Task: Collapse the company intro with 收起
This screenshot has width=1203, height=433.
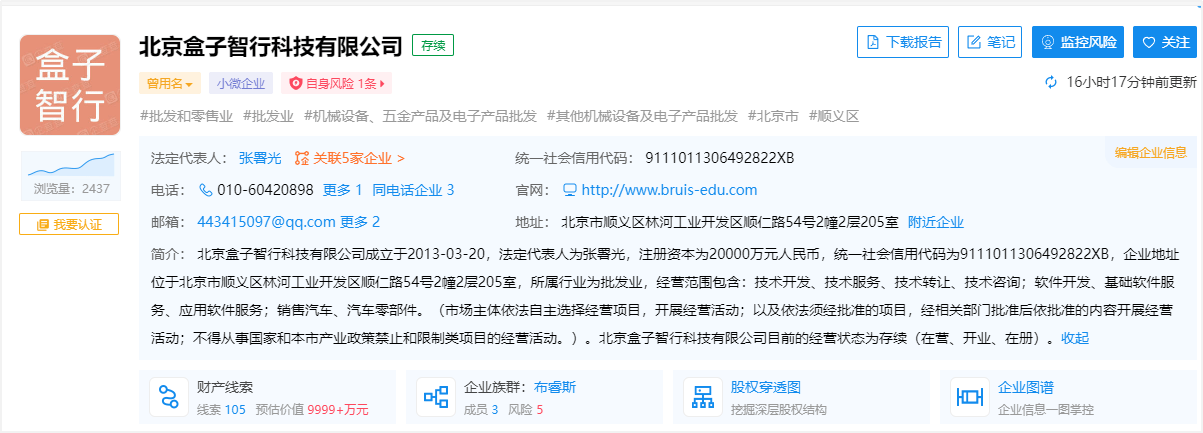Action: click(1075, 338)
